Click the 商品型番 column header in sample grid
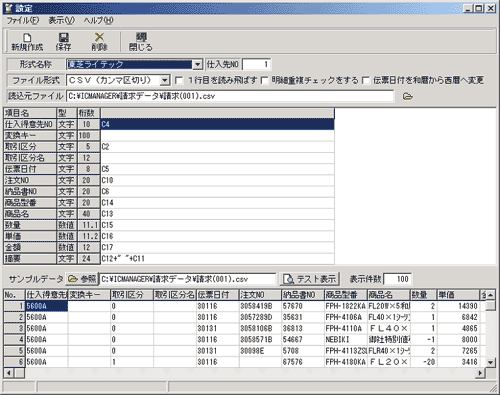The height and width of the screenshot is (395, 500). coord(346,295)
